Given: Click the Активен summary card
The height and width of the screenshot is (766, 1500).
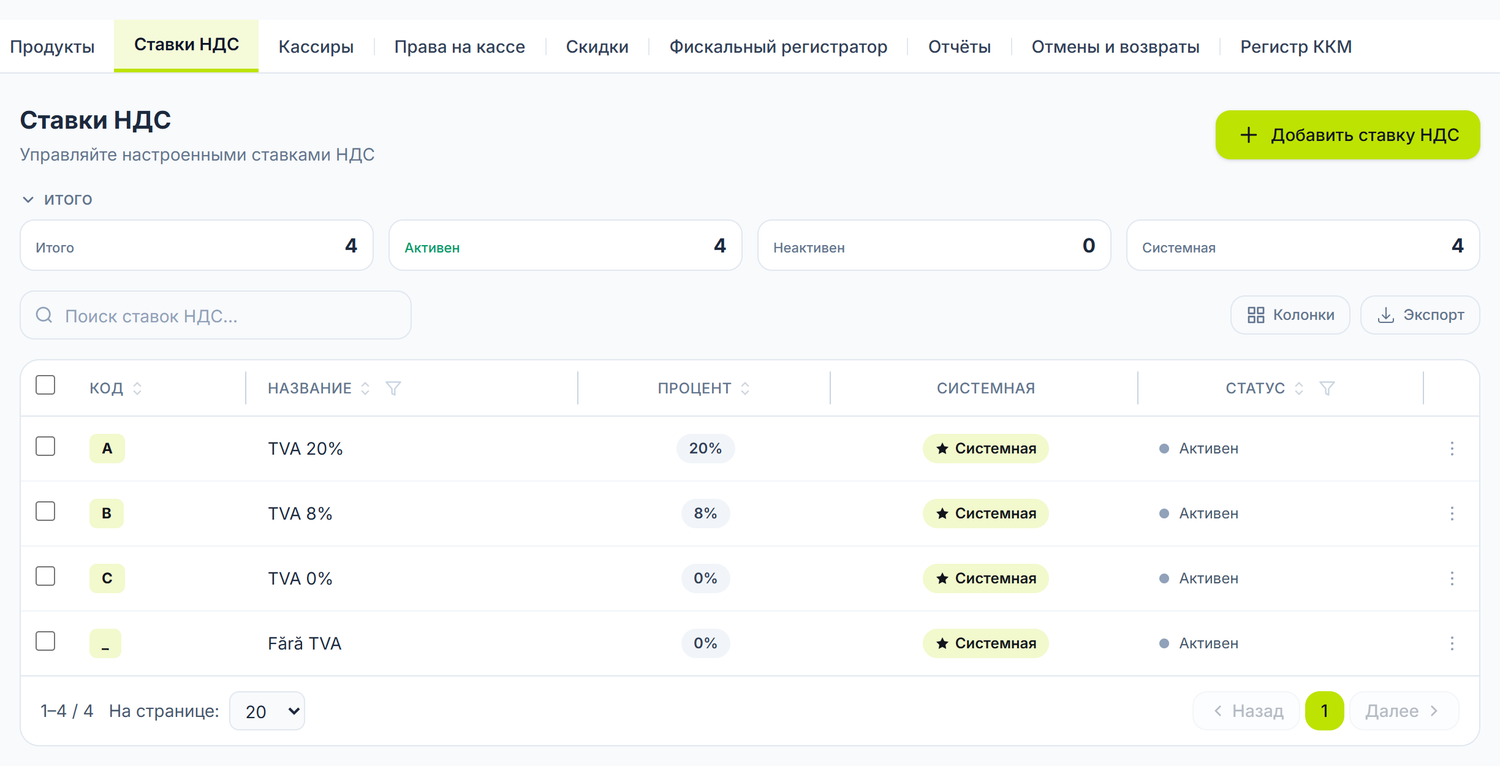Looking at the screenshot, I should click(565, 246).
